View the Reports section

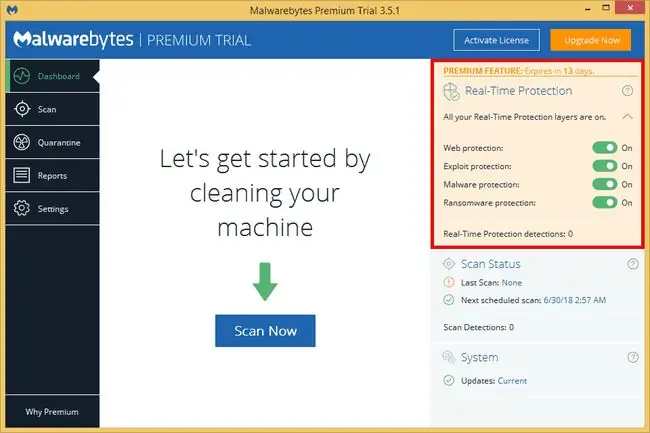pyautogui.click(x=53, y=175)
